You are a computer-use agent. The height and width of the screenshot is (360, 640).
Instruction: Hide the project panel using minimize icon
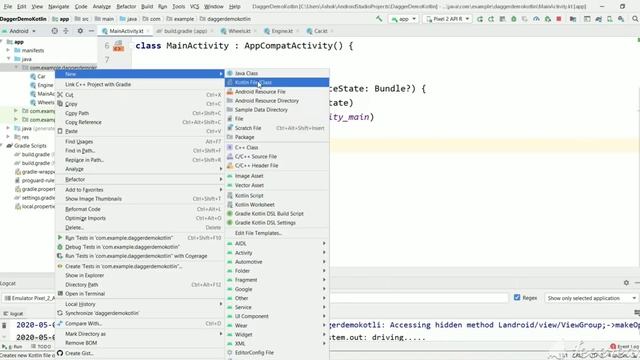coord(91,31)
